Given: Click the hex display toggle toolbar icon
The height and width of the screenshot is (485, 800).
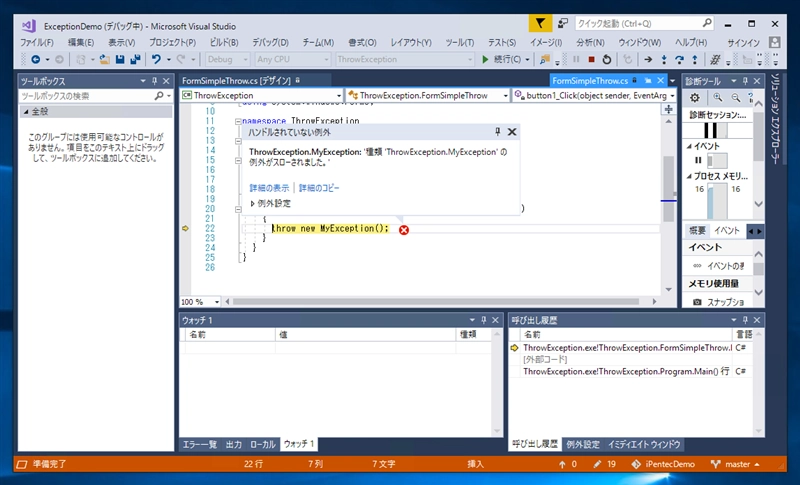Looking at the screenshot, I should coord(715,60).
